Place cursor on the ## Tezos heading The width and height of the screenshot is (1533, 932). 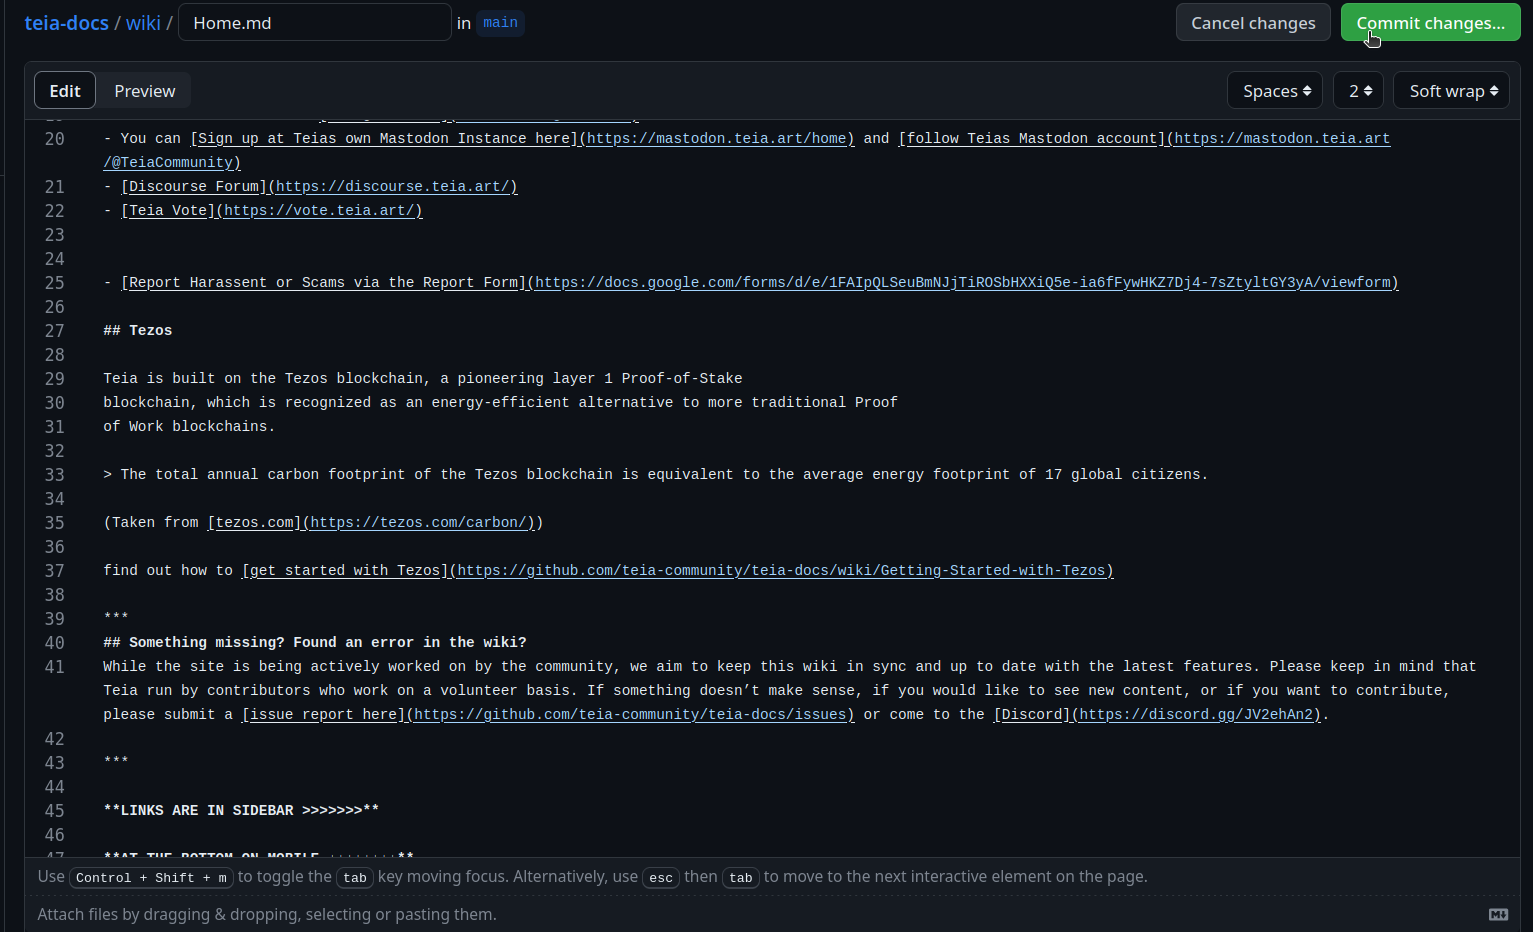138,331
